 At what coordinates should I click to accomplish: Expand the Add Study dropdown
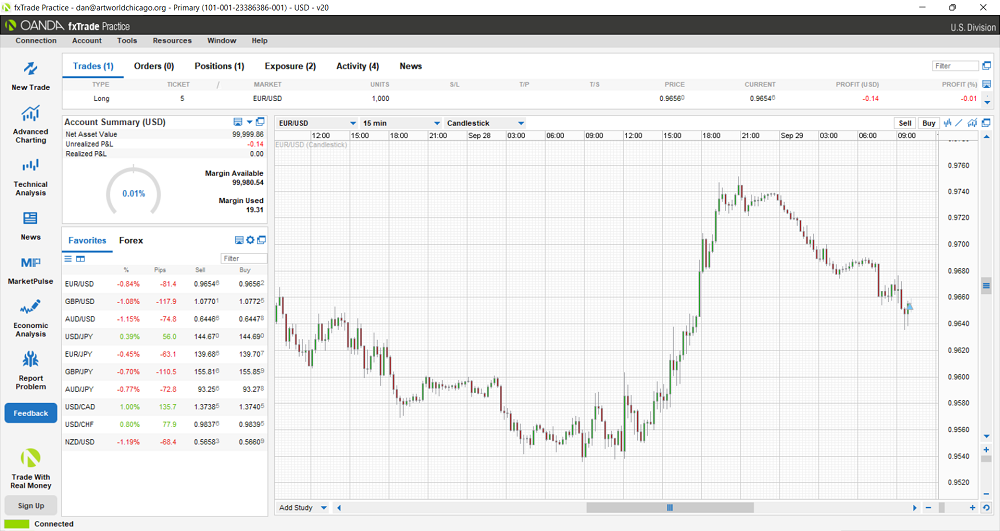323,508
